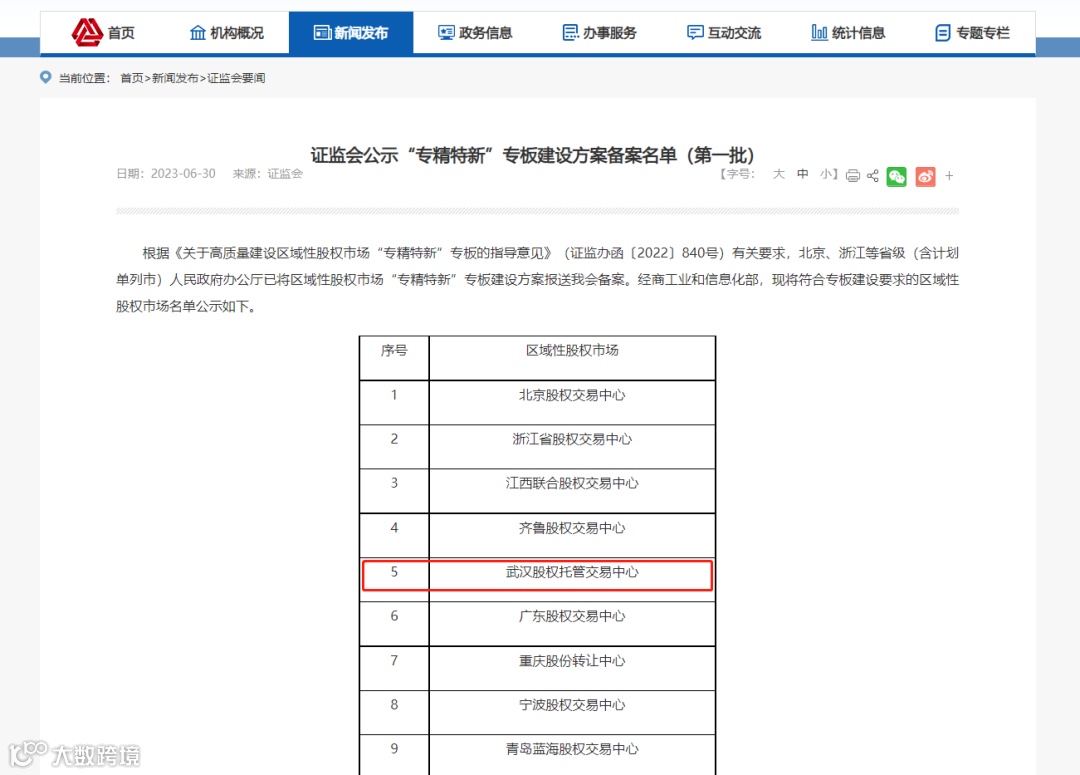The height and width of the screenshot is (775, 1080).
Task: Select the 新闻发布 tab
Action: point(351,32)
